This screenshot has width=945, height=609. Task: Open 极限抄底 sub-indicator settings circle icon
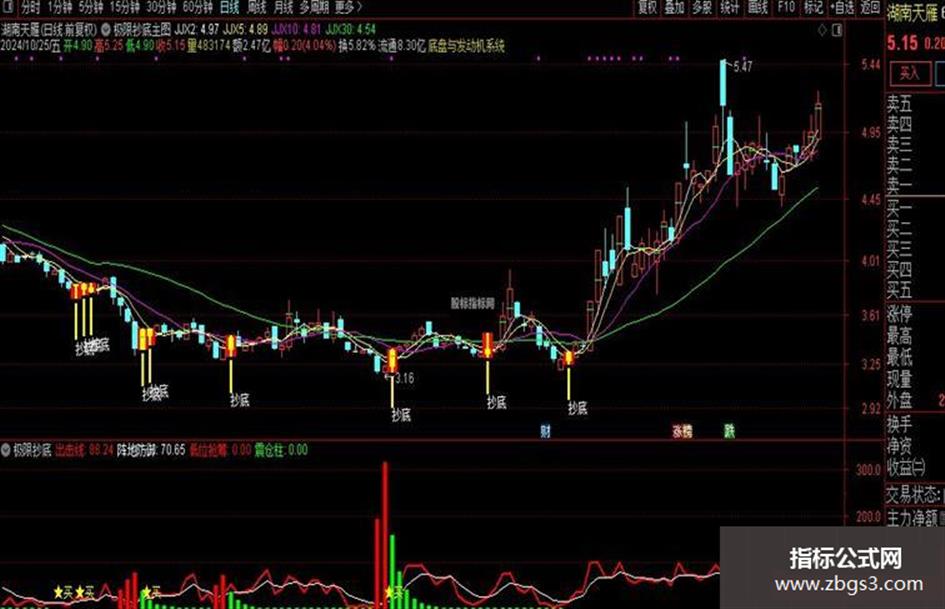pyautogui.click(x=6, y=450)
